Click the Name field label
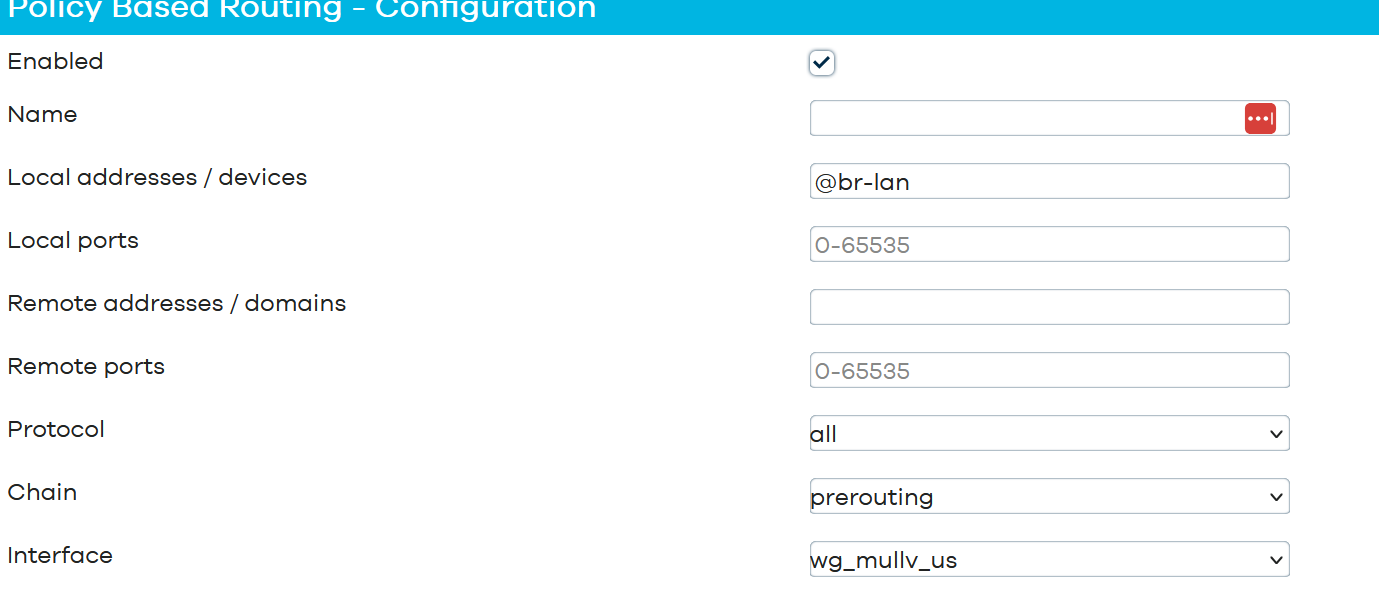Viewport: 1379px width, 598px height. click(x=42, y=114)
